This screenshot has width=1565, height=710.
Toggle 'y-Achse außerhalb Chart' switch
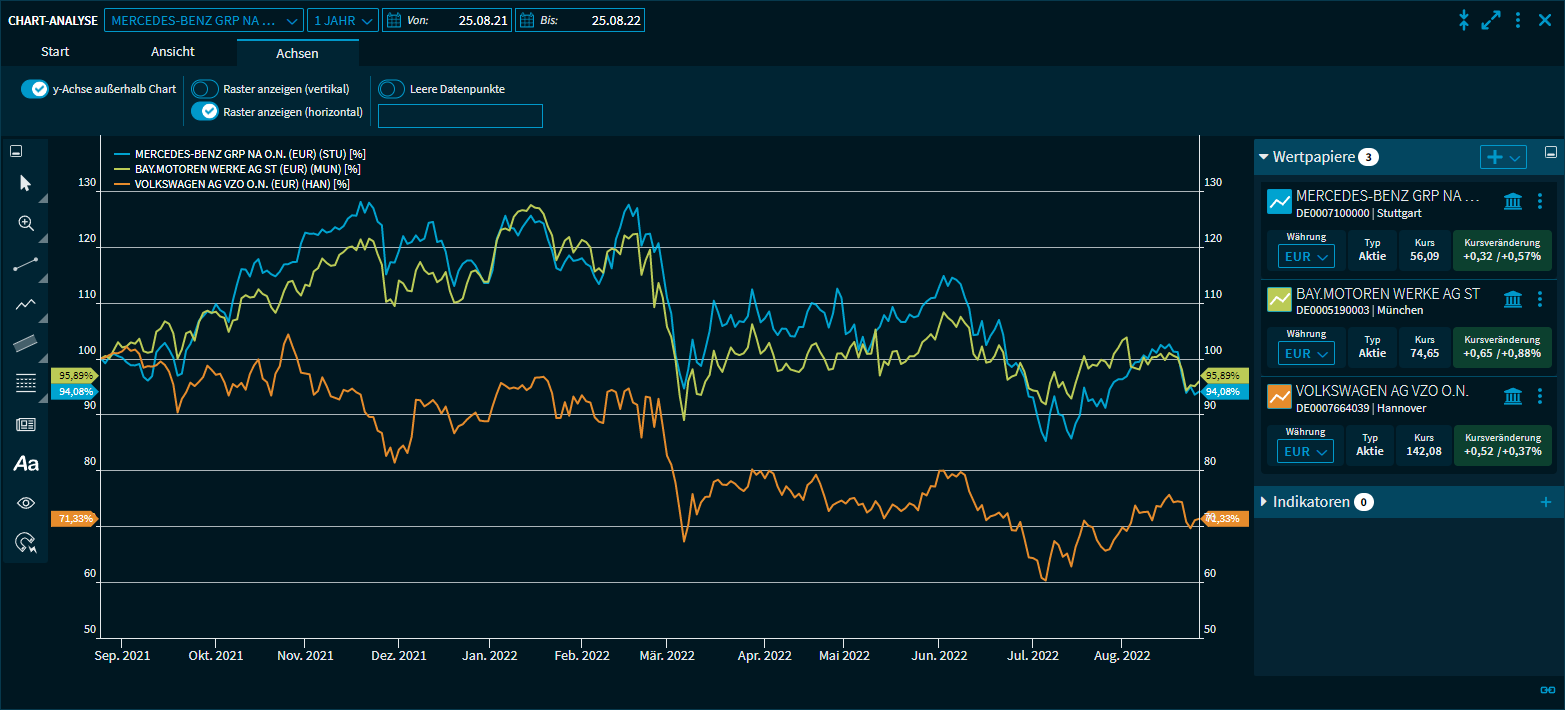[x=35, y=89]
